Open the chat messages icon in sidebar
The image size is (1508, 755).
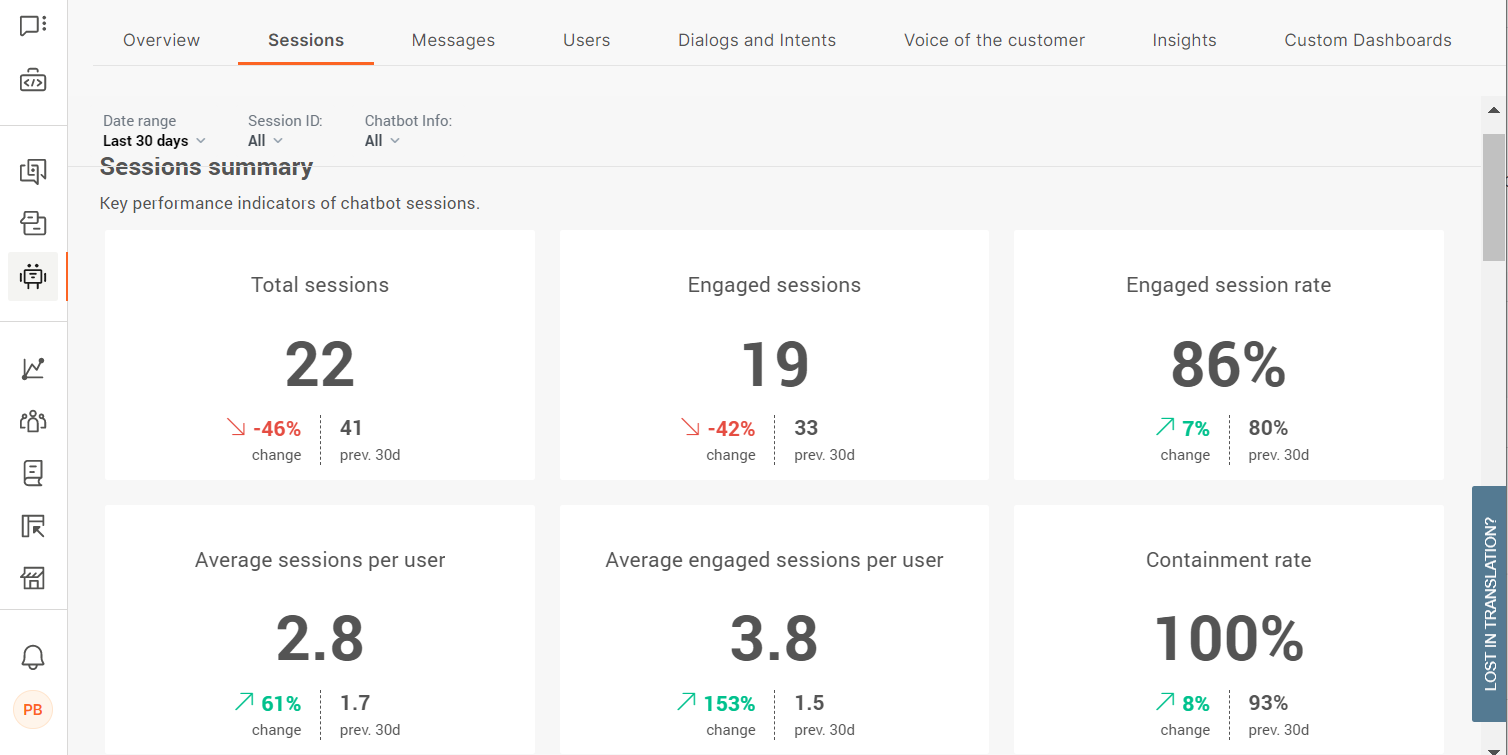coord(33,25)
